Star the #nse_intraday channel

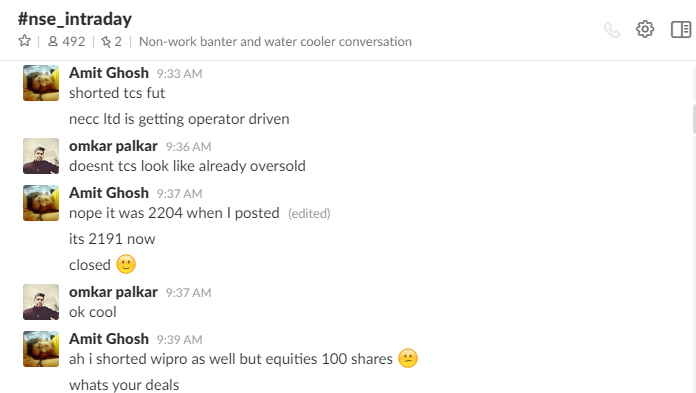[x=24, y=41]
